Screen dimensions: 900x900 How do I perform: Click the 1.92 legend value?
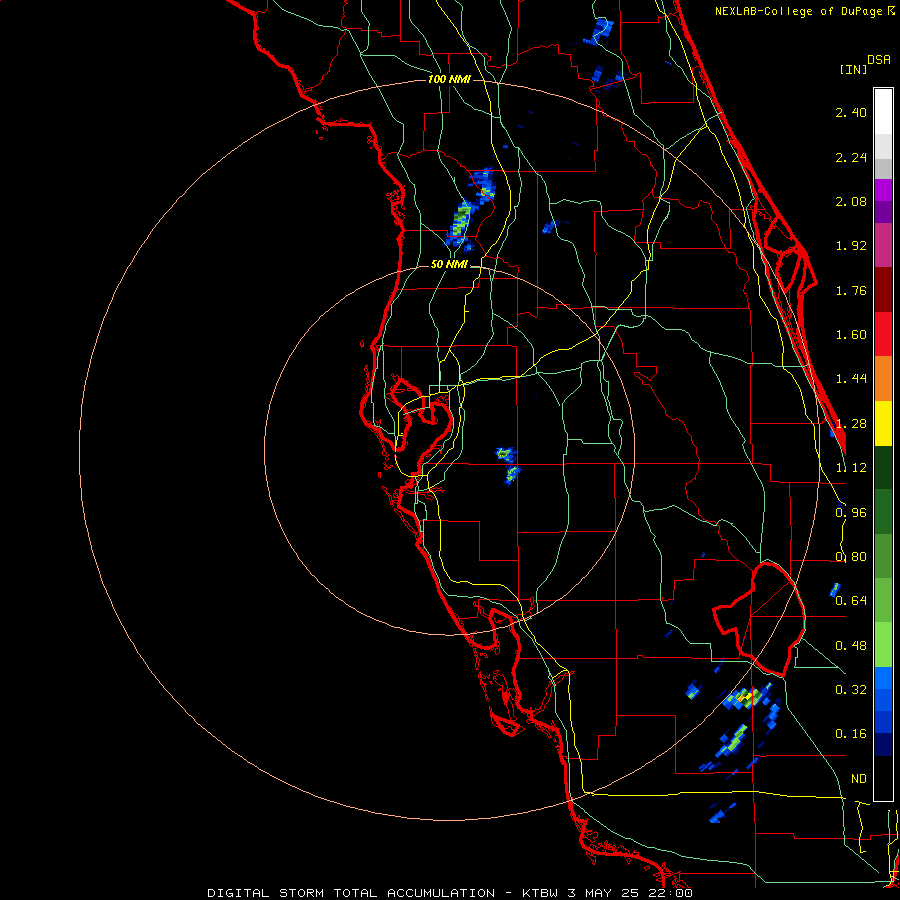click(851, 246)
